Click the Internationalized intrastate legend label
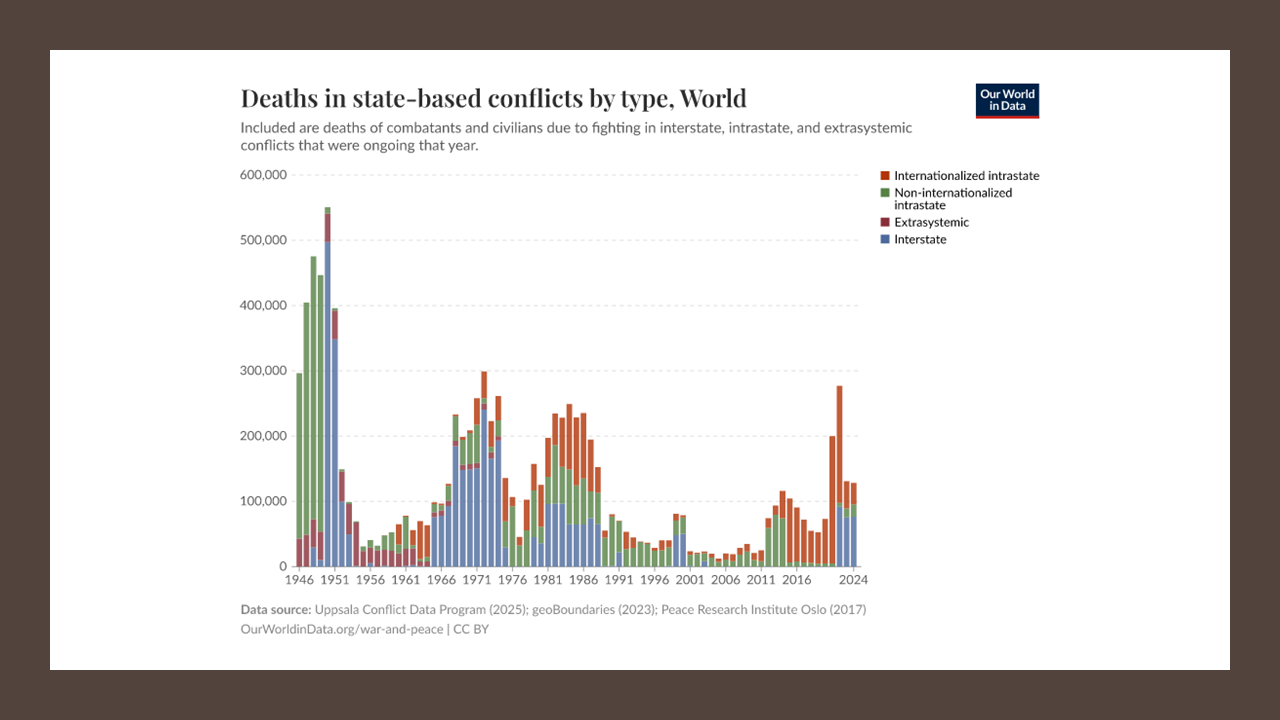 point(967,176)
